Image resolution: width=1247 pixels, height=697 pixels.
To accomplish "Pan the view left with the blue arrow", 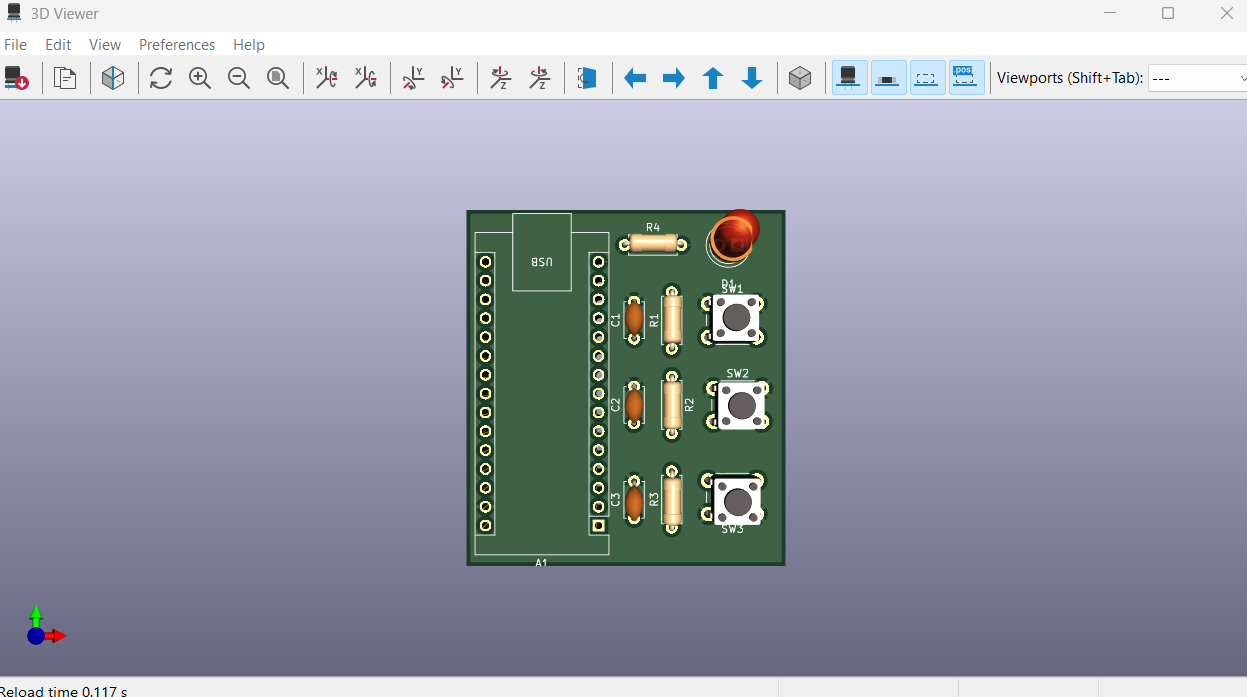I will tap(634, 78).
